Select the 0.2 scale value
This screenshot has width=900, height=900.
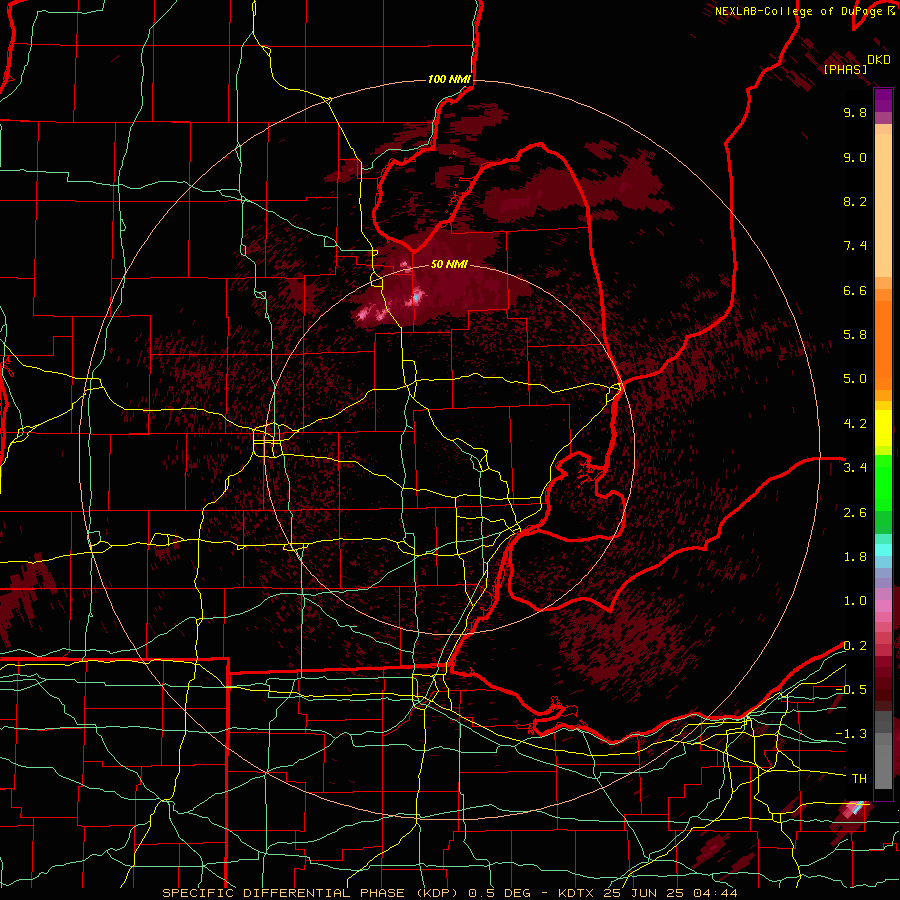(855, 646)
